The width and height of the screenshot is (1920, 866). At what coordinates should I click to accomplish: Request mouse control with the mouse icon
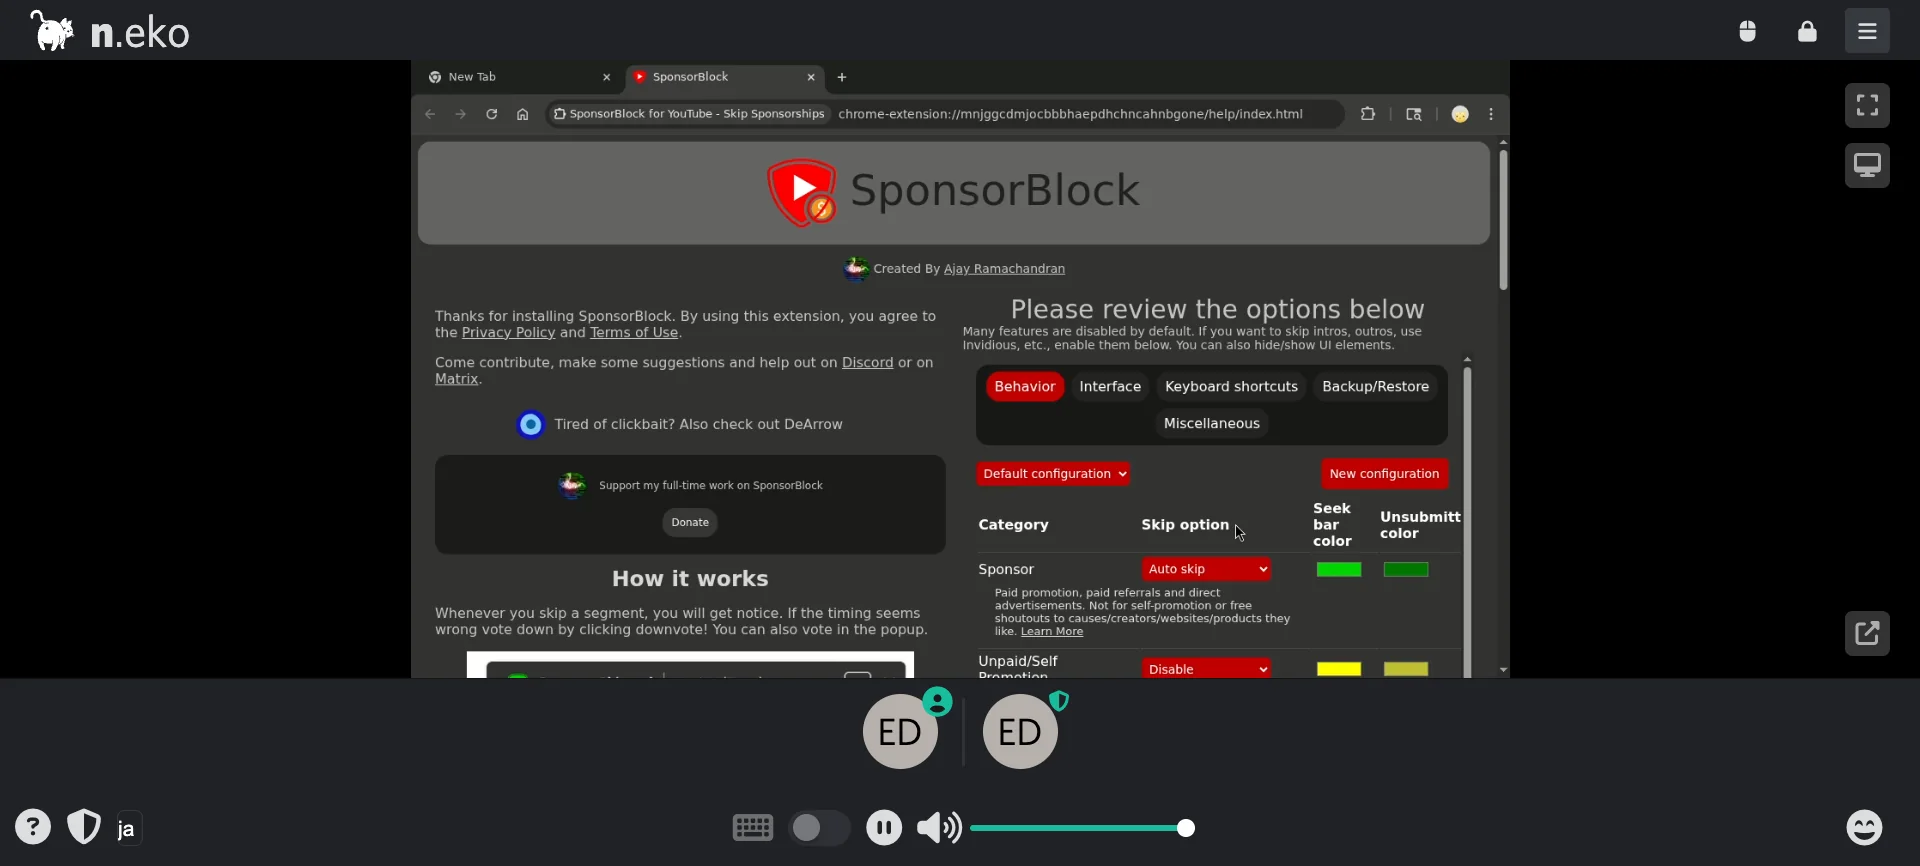pyautogui.click(x=1747, y=31)
